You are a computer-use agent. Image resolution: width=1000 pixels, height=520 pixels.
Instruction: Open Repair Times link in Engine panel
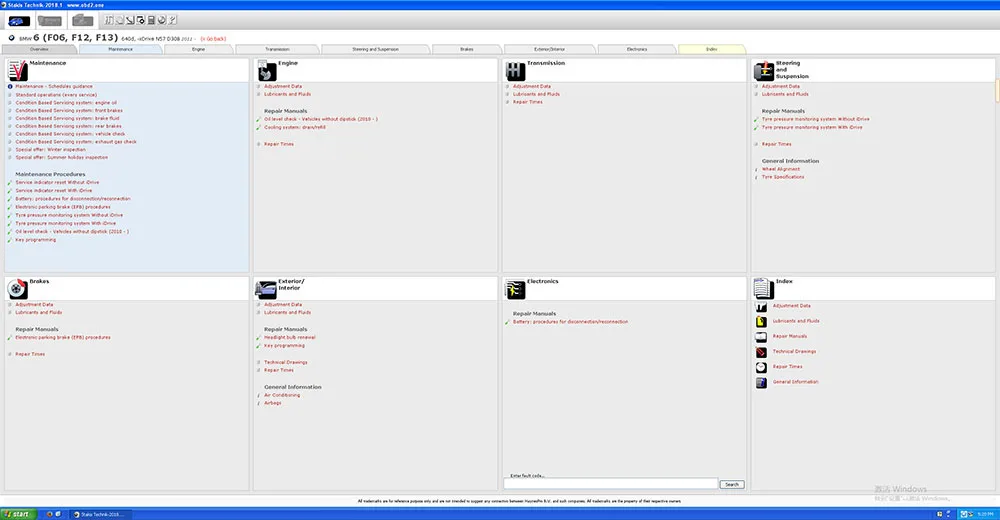point(279,144)
